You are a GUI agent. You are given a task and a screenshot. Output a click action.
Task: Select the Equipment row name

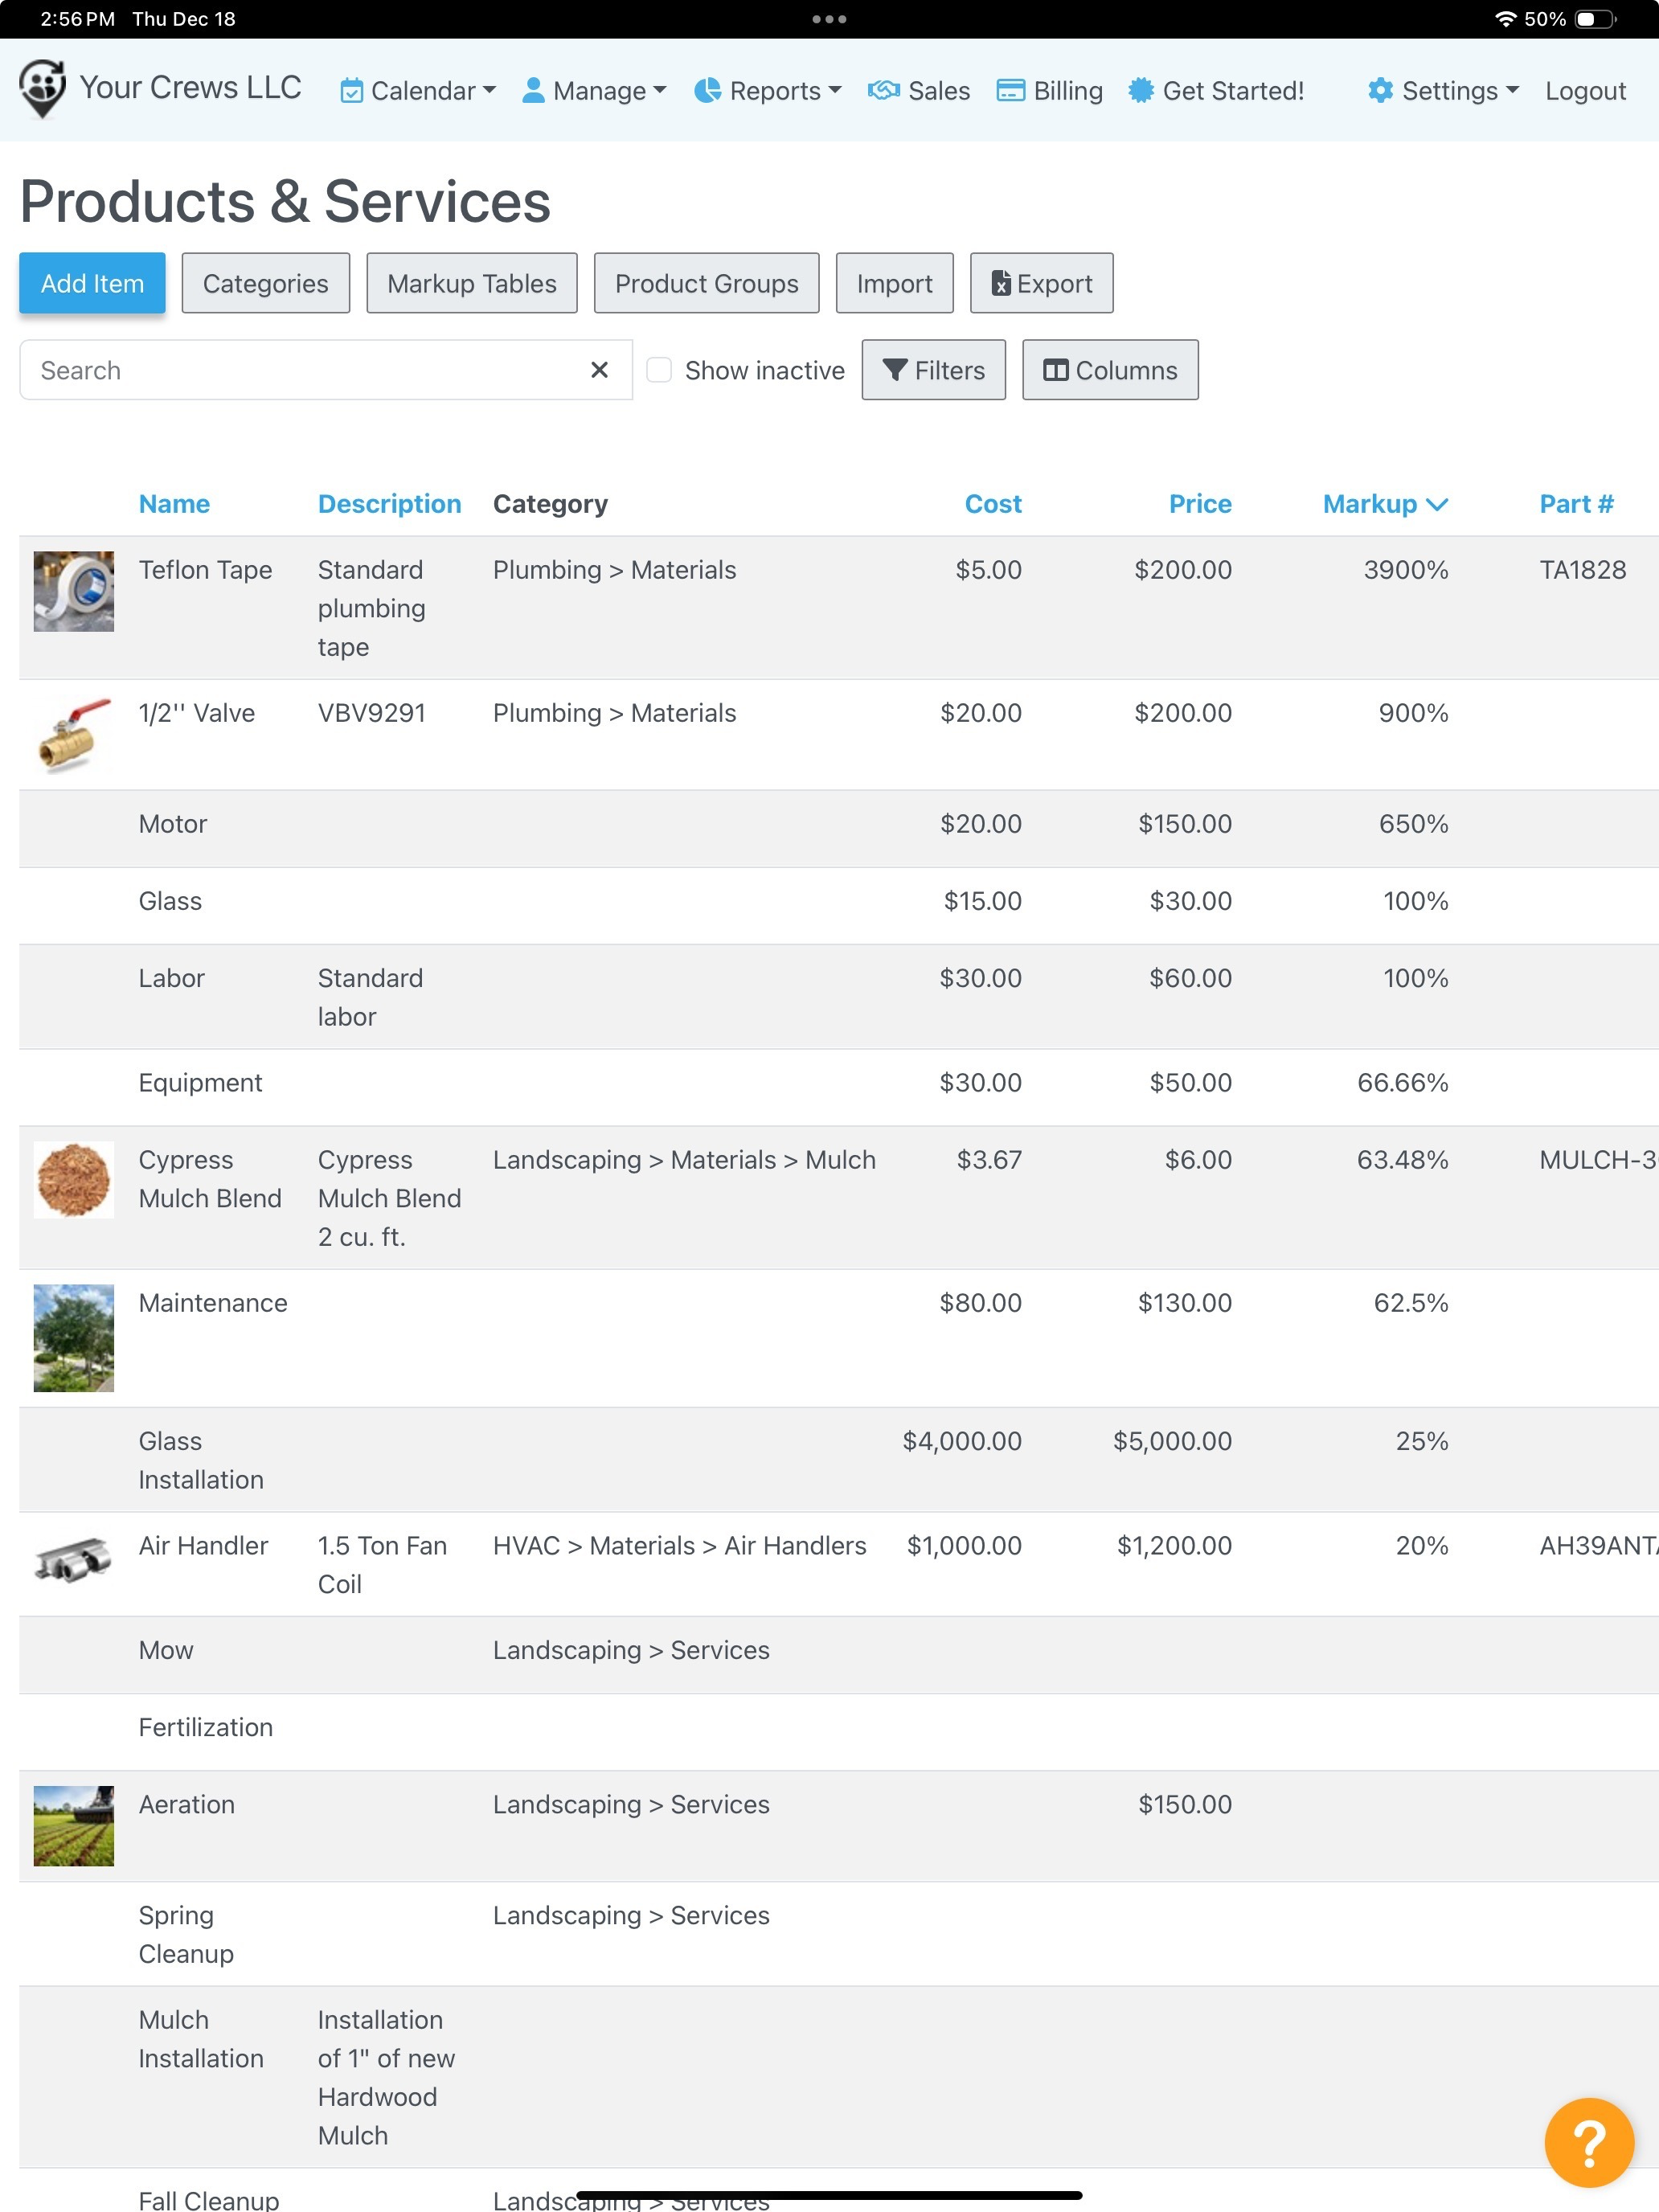[x=200, y=1083]
